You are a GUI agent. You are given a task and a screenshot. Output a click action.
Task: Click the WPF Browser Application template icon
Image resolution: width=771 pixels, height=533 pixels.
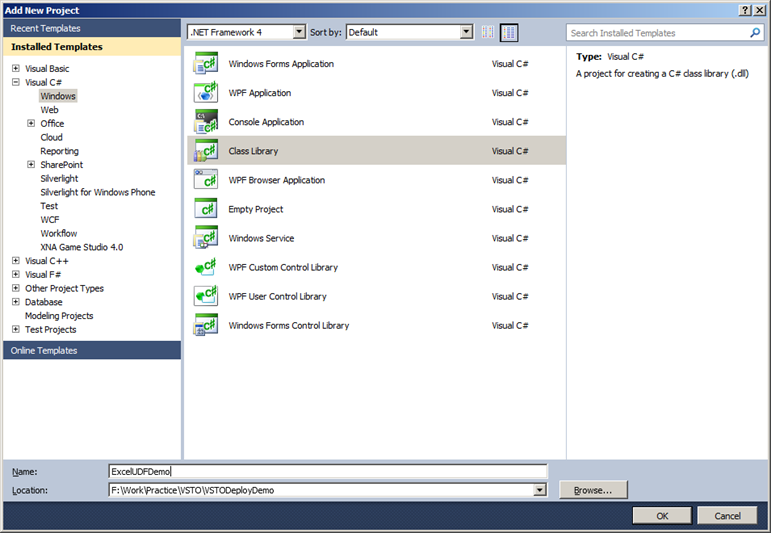pyautogui.click(x=206, y=180)
